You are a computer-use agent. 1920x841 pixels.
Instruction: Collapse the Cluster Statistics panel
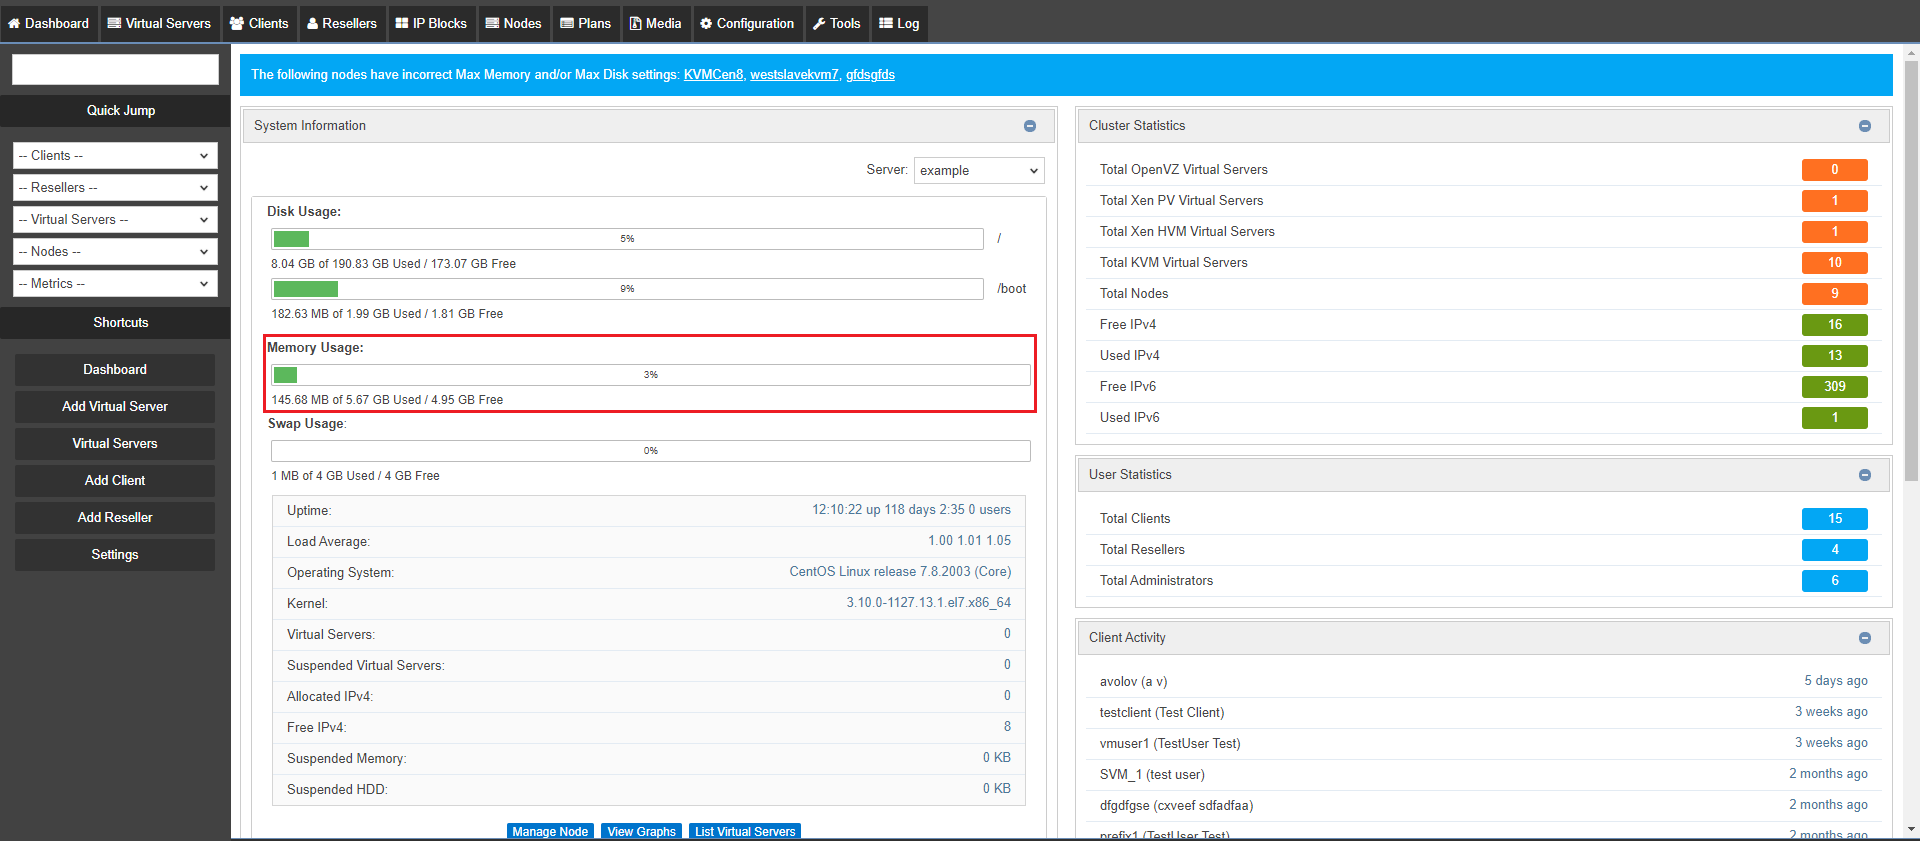[x=1865, y=126]
